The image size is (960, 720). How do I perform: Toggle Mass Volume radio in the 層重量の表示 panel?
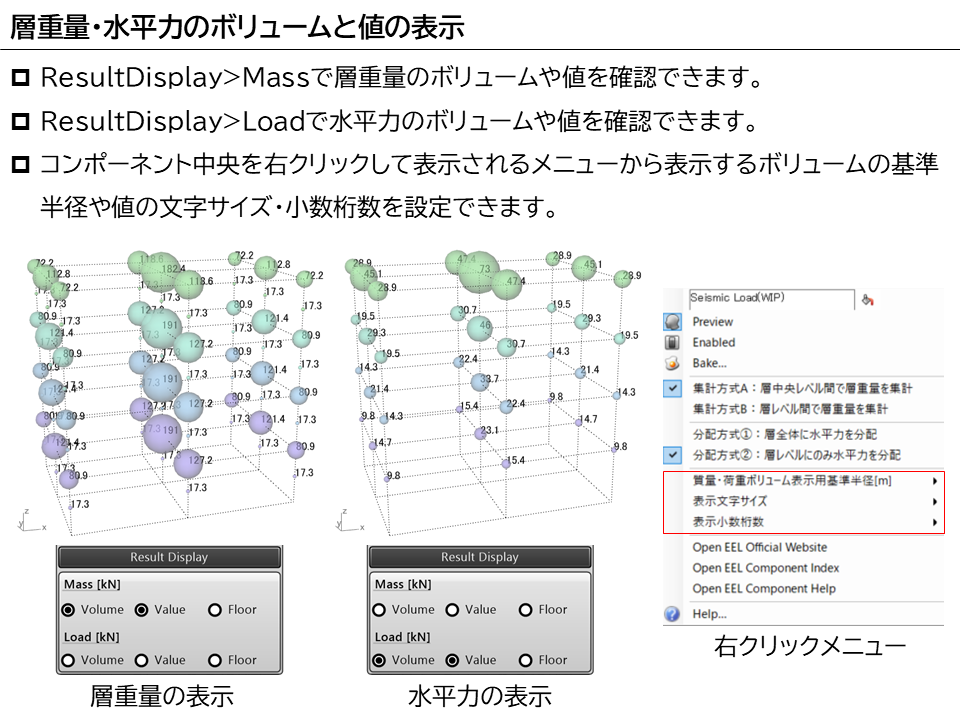click(x=69, y=610)
